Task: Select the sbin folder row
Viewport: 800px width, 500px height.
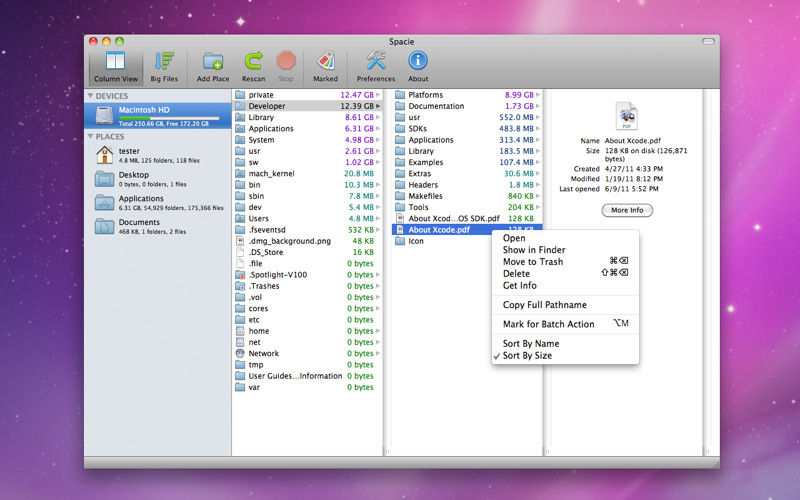Action: tap(307, 196)
